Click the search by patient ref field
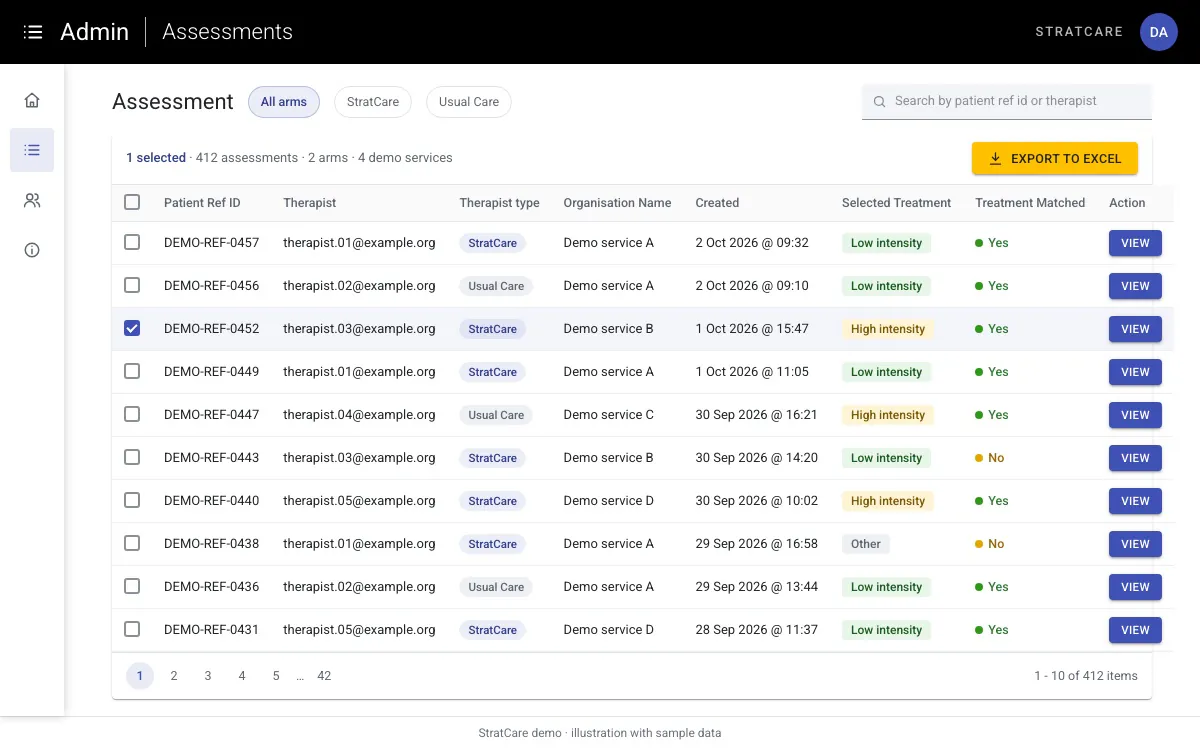Screen dimensions: 1200x750 1007,101
